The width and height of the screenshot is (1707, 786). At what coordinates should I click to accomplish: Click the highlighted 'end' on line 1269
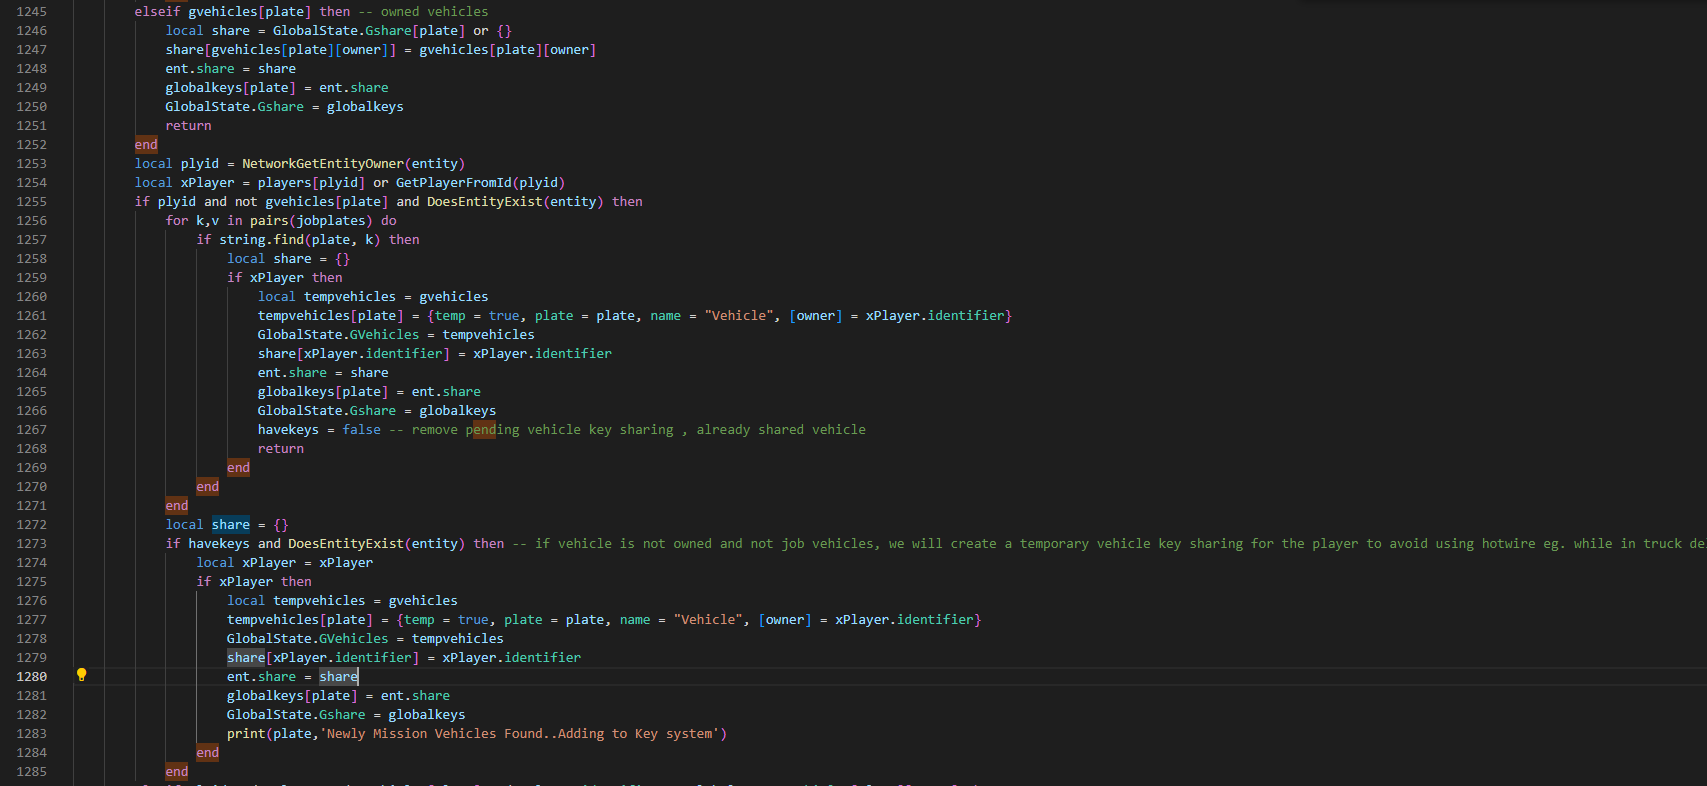(238, 468)
